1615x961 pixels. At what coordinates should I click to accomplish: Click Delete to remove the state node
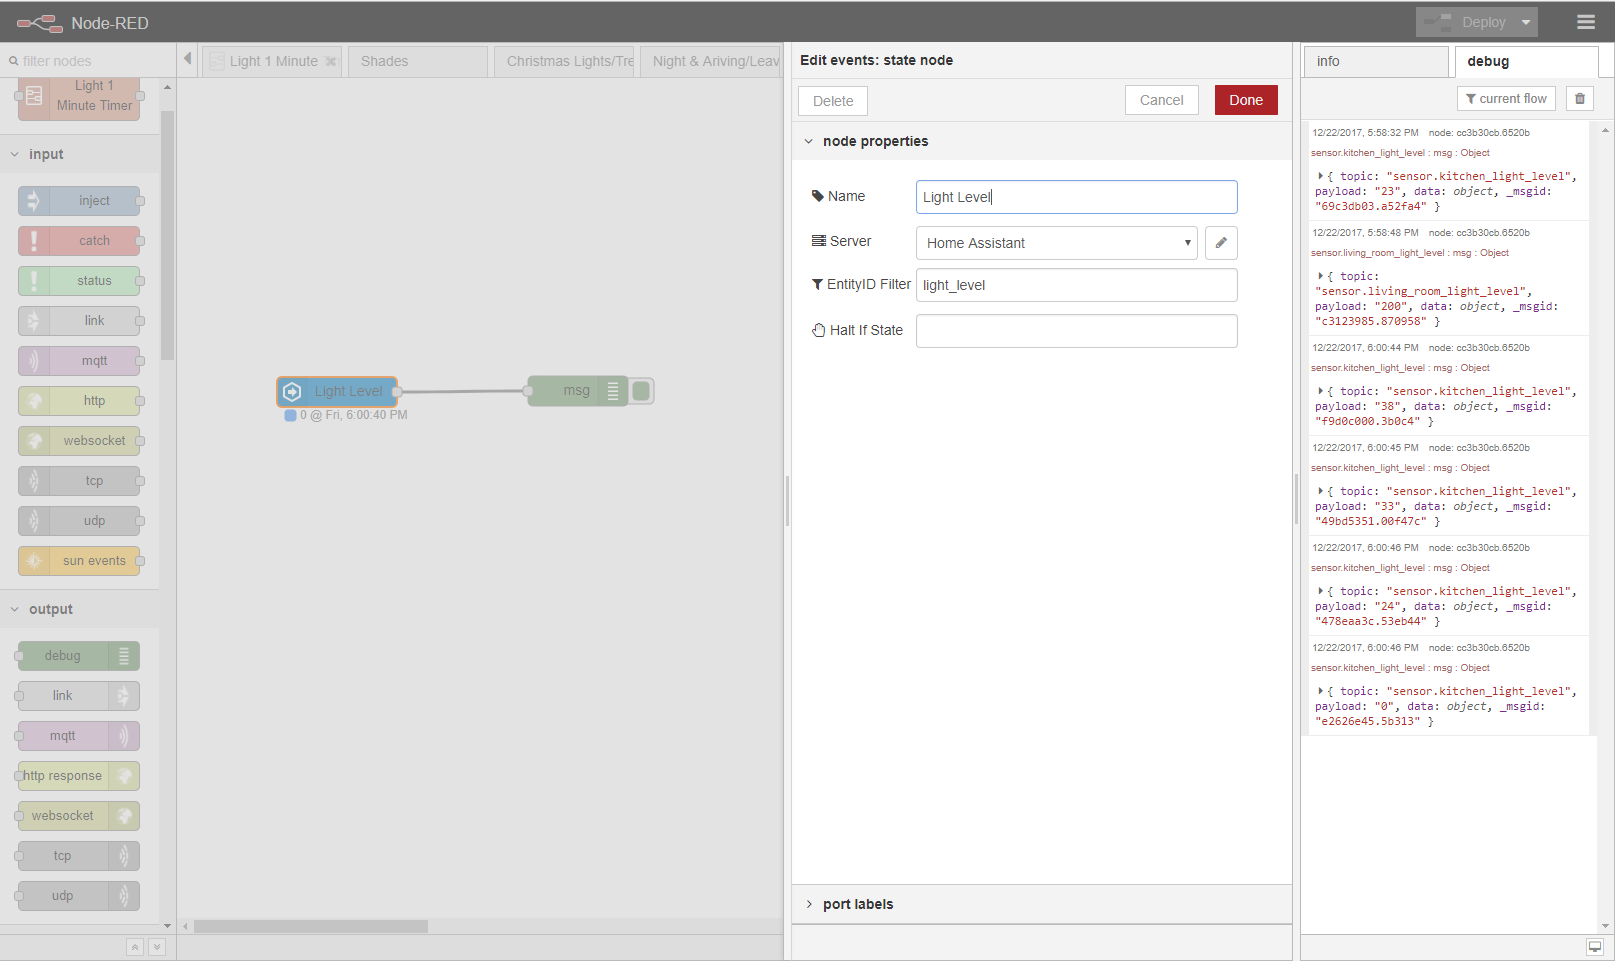(x=832, y=100)
